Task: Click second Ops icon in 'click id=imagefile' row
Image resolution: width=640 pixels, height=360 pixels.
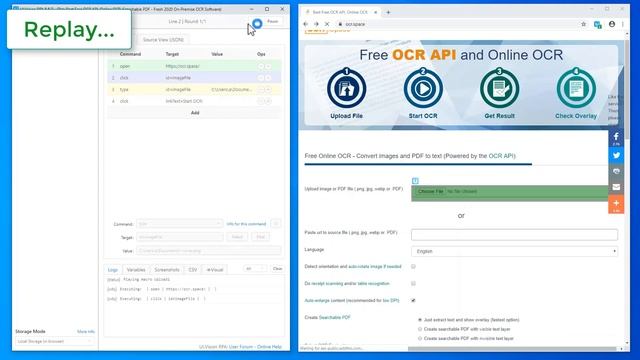Action: coord(268,78)
